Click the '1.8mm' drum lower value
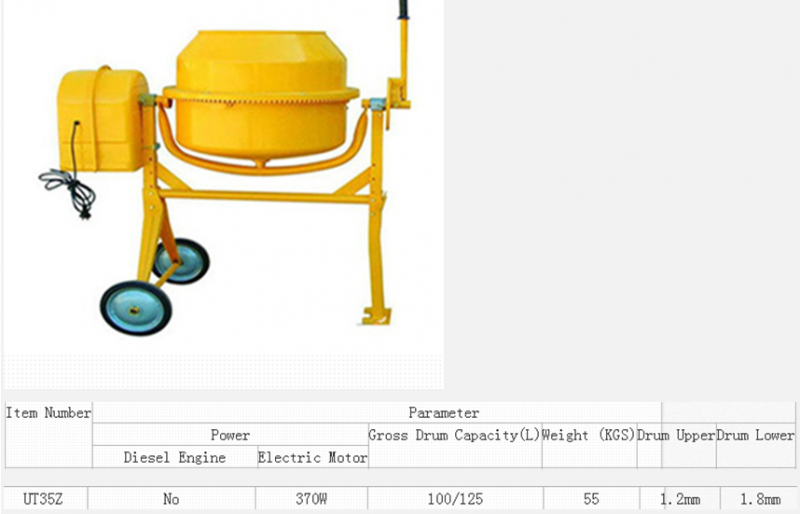Viewport: 800px width, 514px height. click(x=759, y=498)
